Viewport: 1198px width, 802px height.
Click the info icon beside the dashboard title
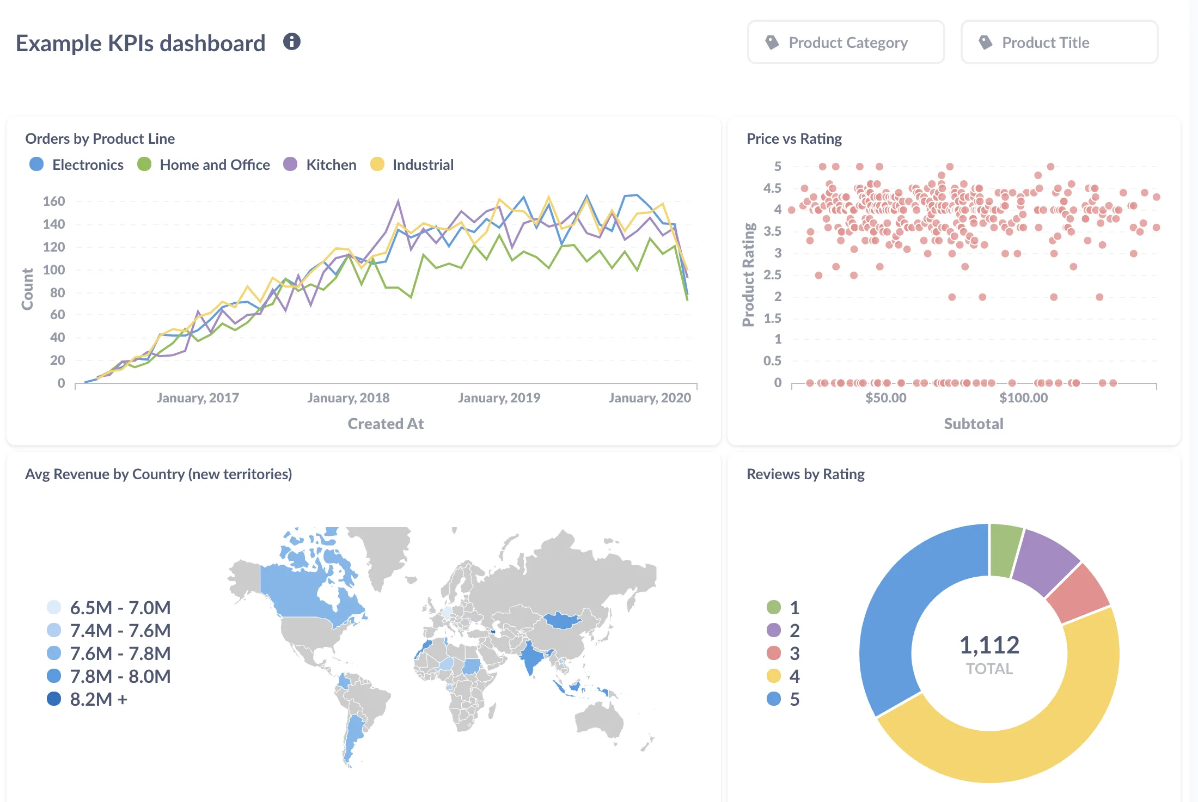point(291,41)
